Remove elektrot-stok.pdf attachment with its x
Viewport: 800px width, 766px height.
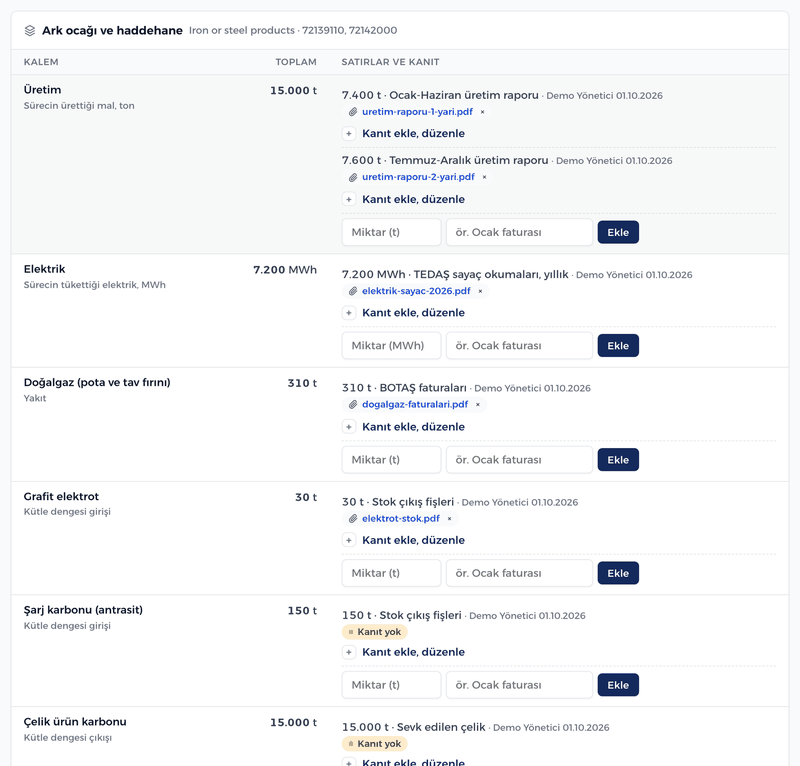coord(449,518)
